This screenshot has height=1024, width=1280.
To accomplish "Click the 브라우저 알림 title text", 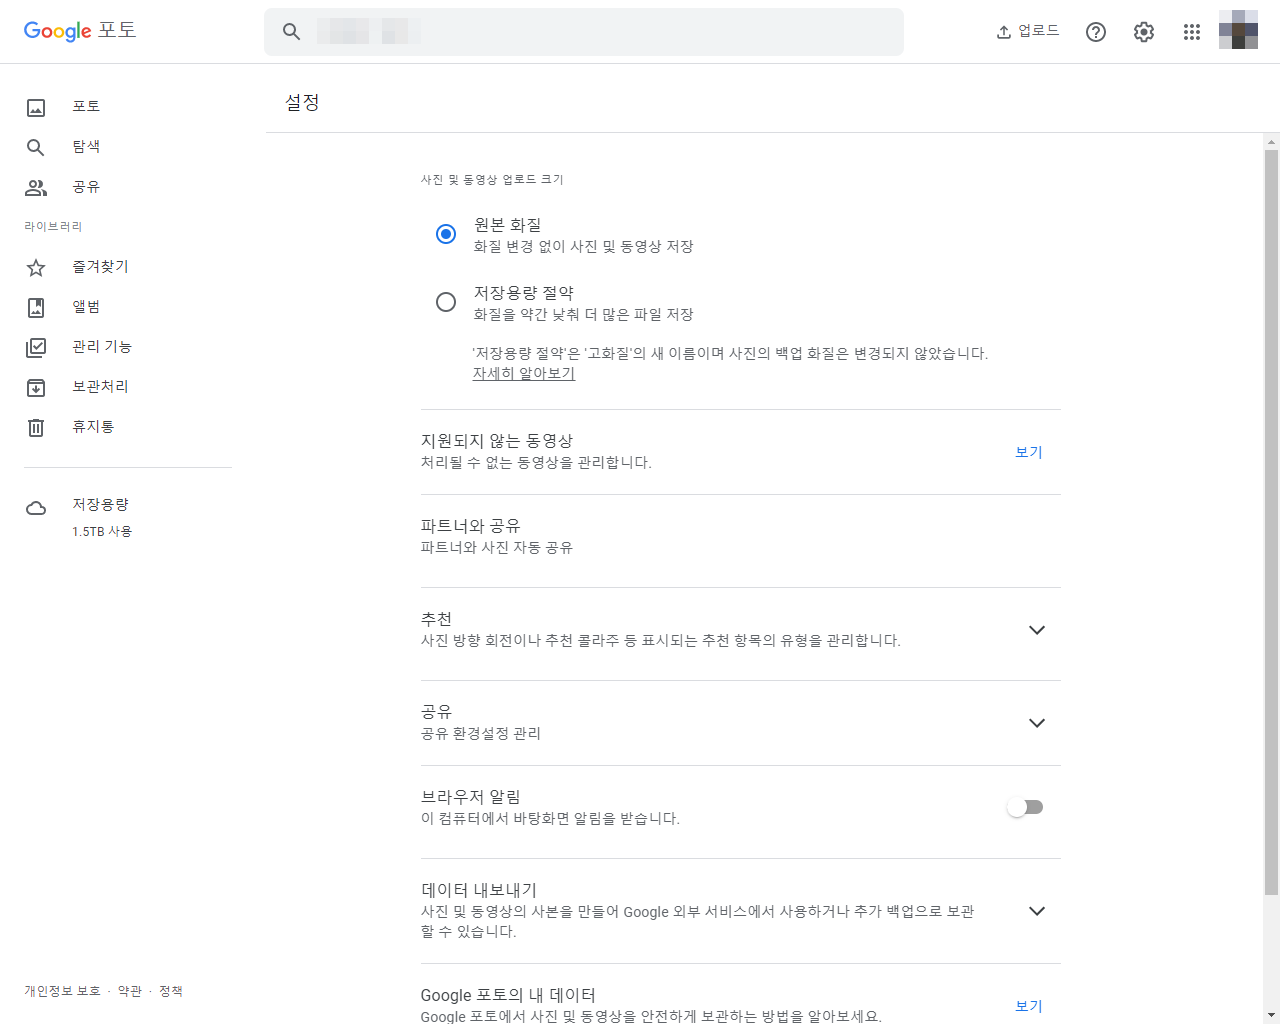I will click(x=471, y=797).
